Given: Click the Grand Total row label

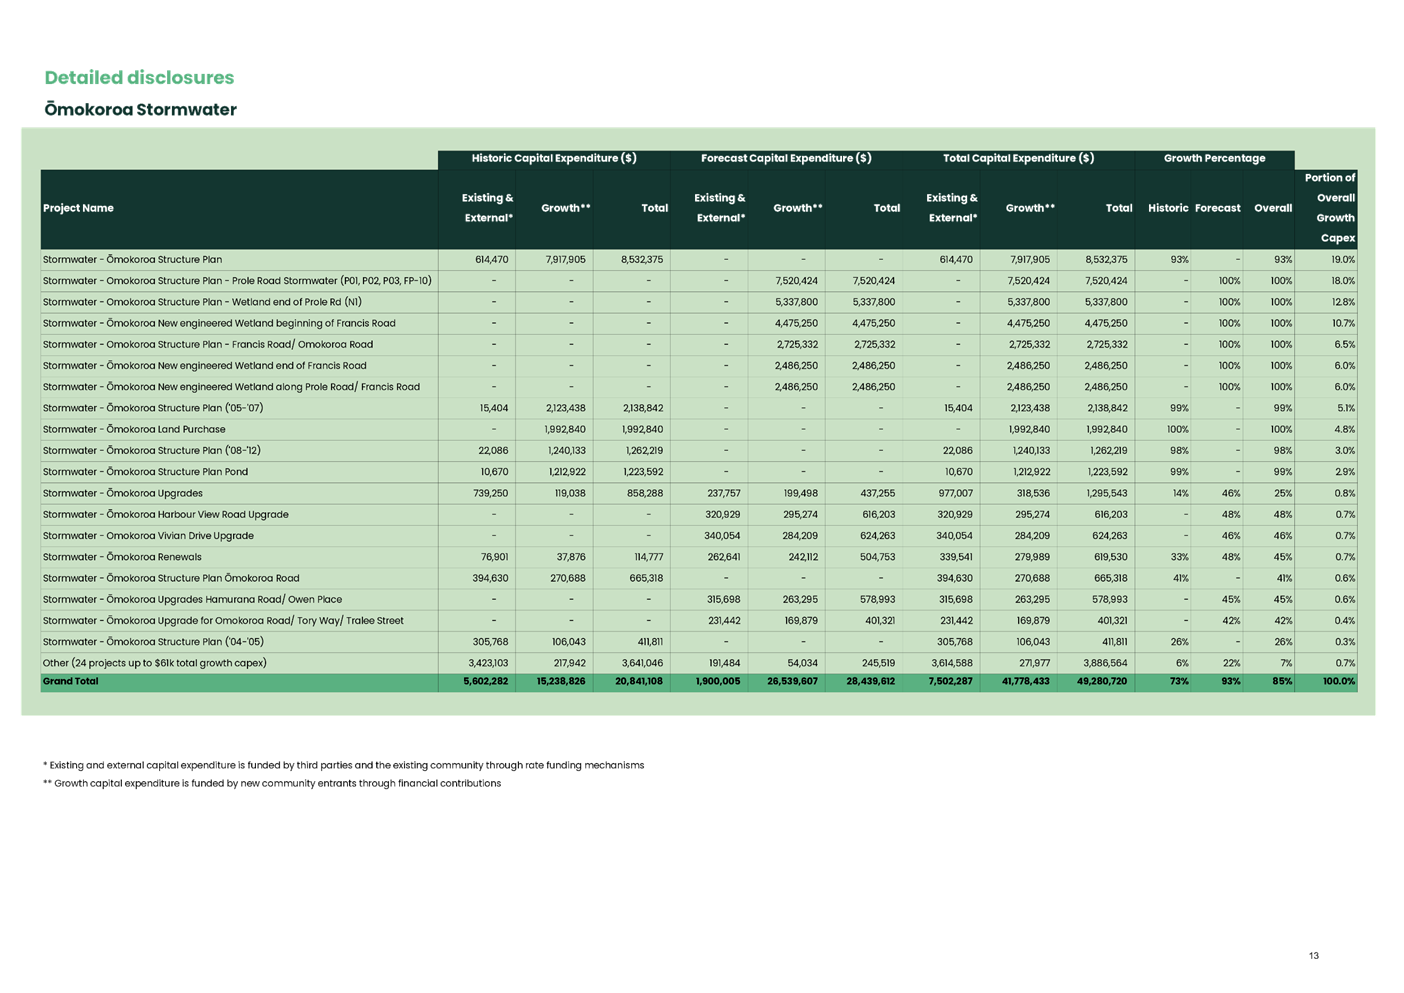Looking at the screenshot, I should tap(70, 682).
